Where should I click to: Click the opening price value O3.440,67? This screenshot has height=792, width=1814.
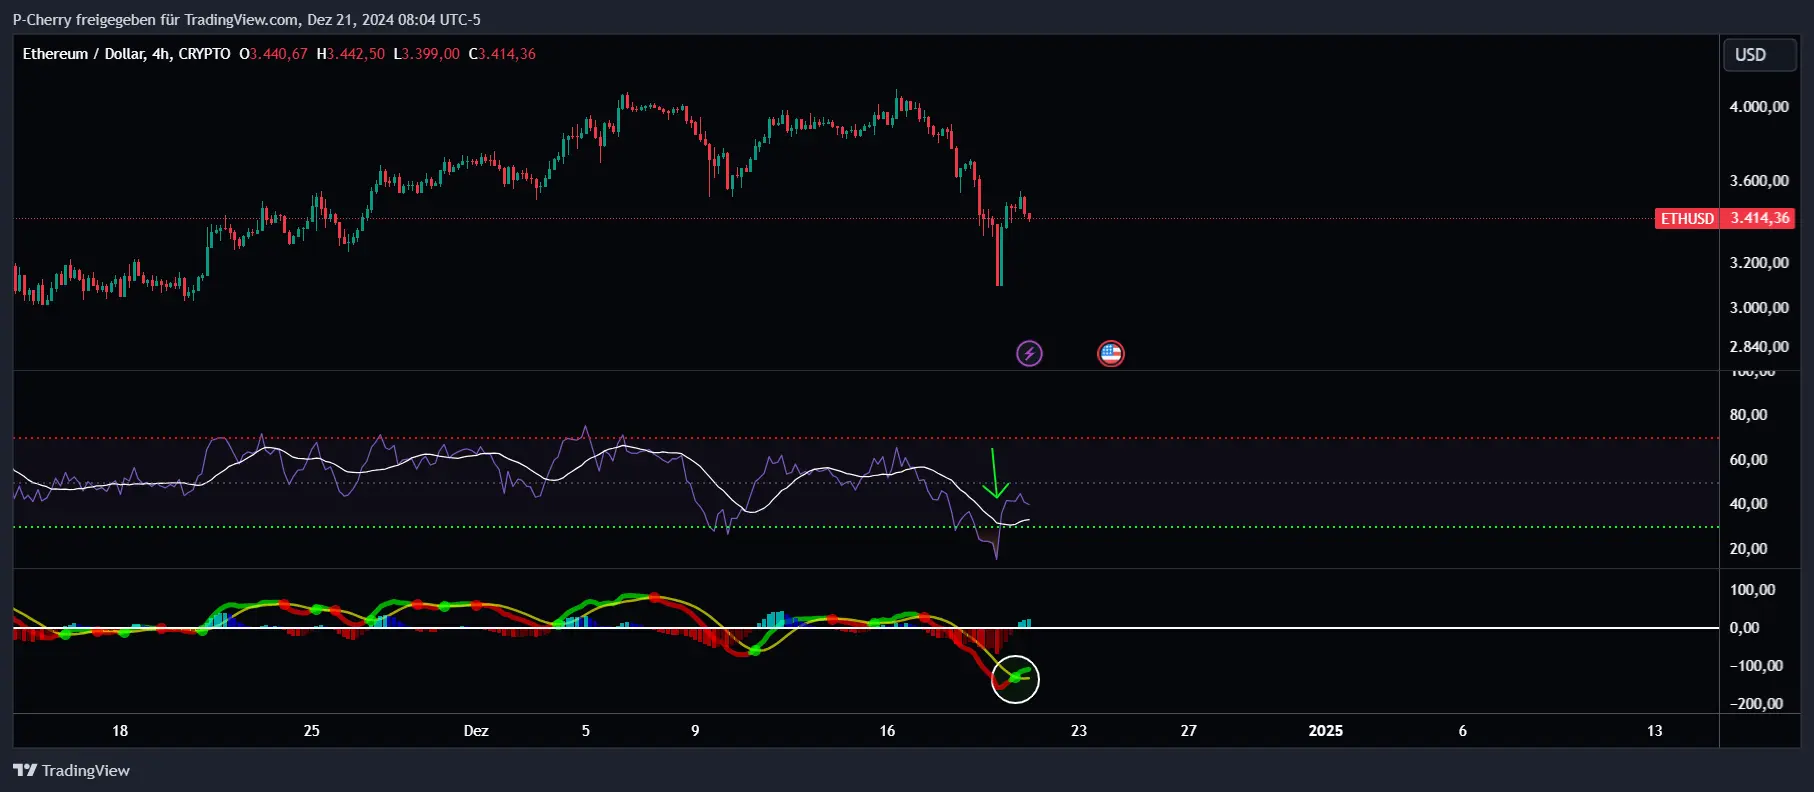(273, 54)
